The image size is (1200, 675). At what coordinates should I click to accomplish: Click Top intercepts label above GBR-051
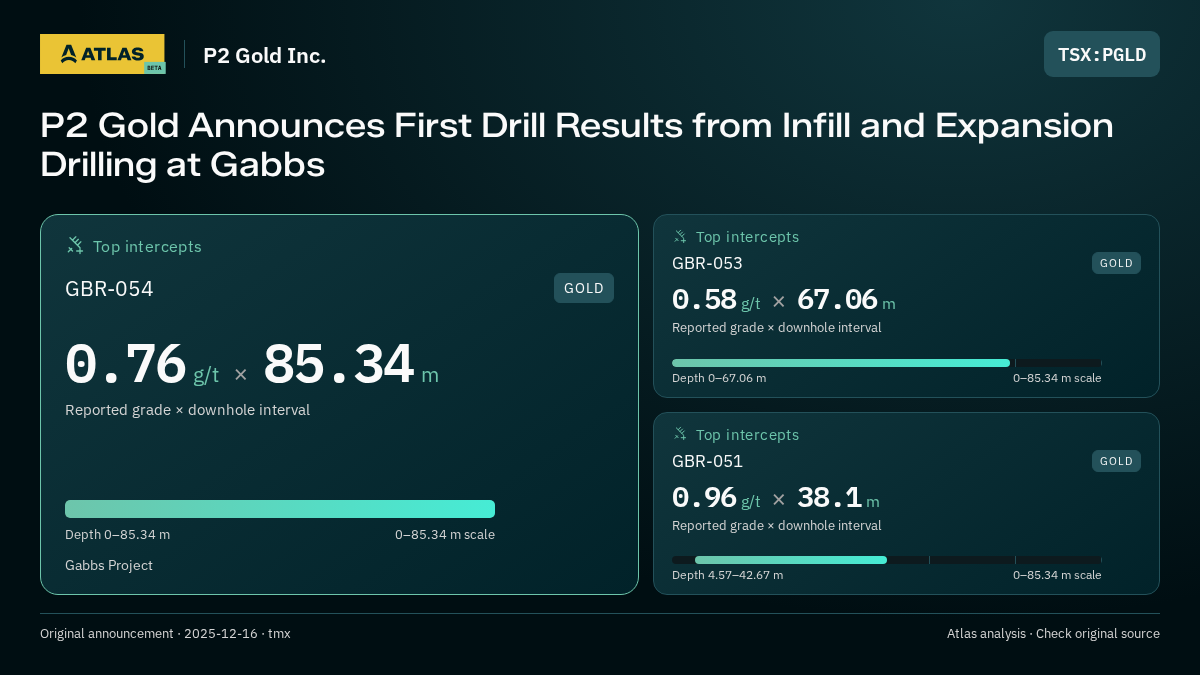pos(747,435)
